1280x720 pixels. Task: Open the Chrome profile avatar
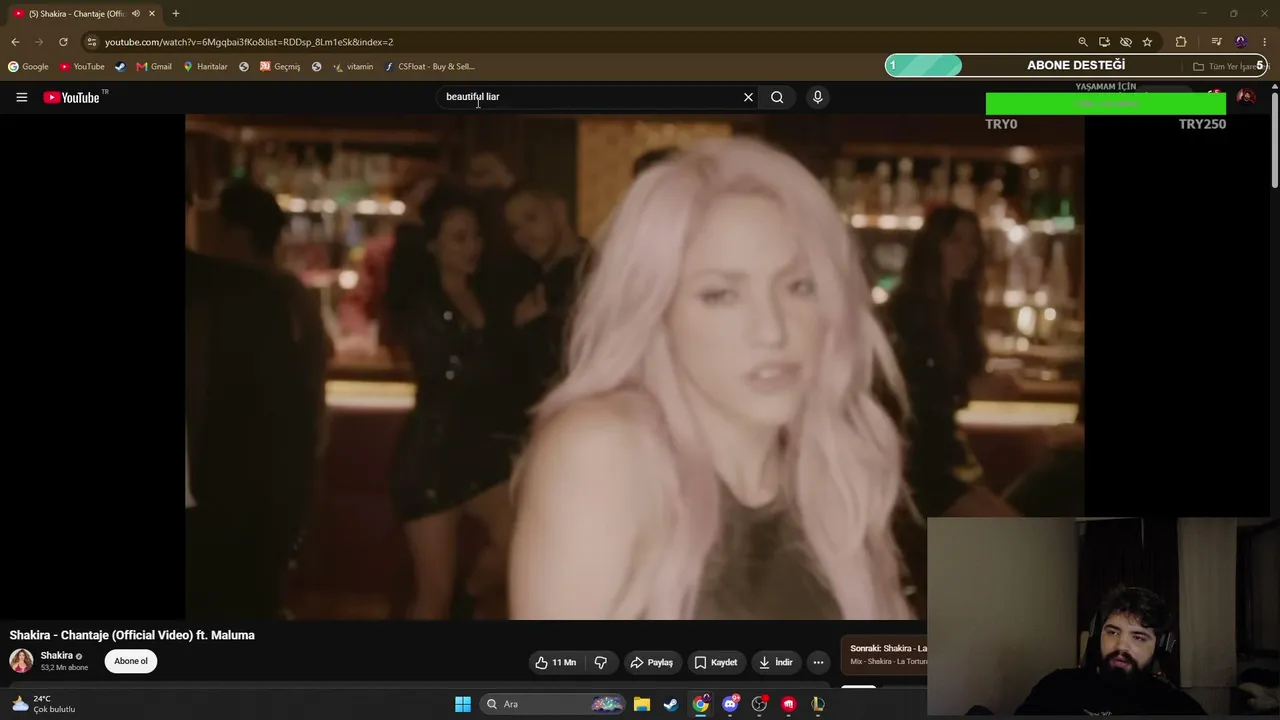[1241, 42]
